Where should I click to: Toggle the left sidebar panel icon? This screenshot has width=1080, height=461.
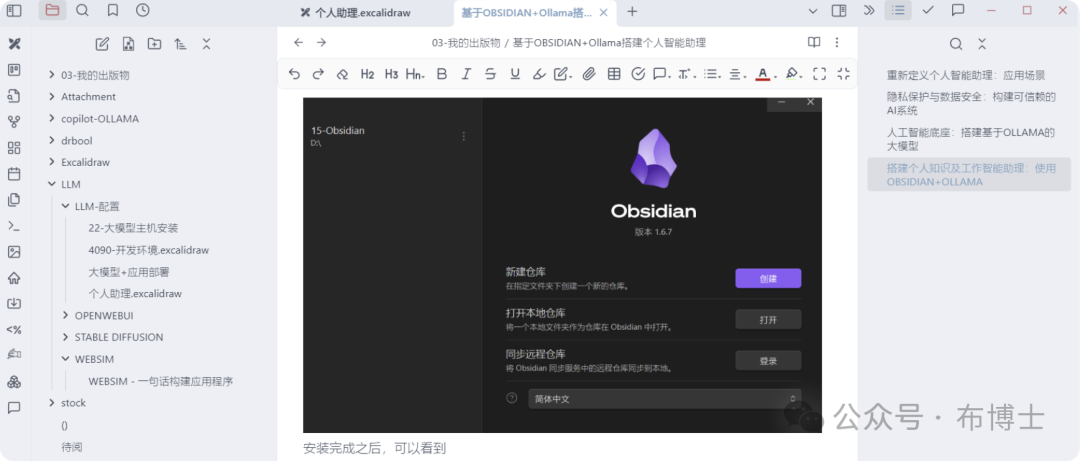[14, 10]
